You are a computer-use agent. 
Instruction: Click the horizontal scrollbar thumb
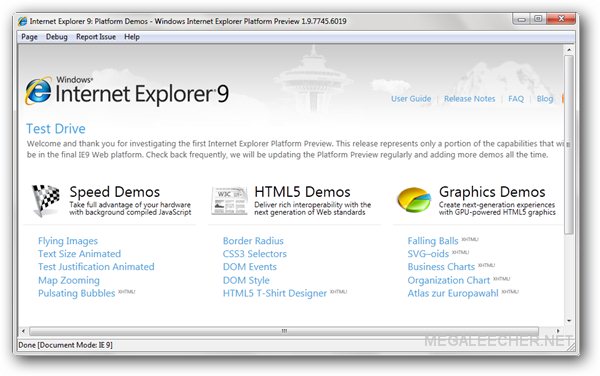point(284,331)
